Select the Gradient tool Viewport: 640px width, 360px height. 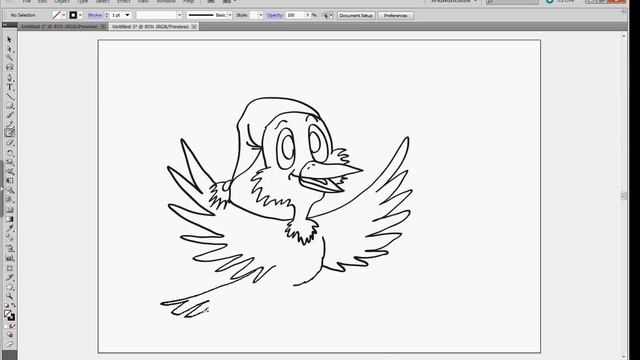point(9,219)
